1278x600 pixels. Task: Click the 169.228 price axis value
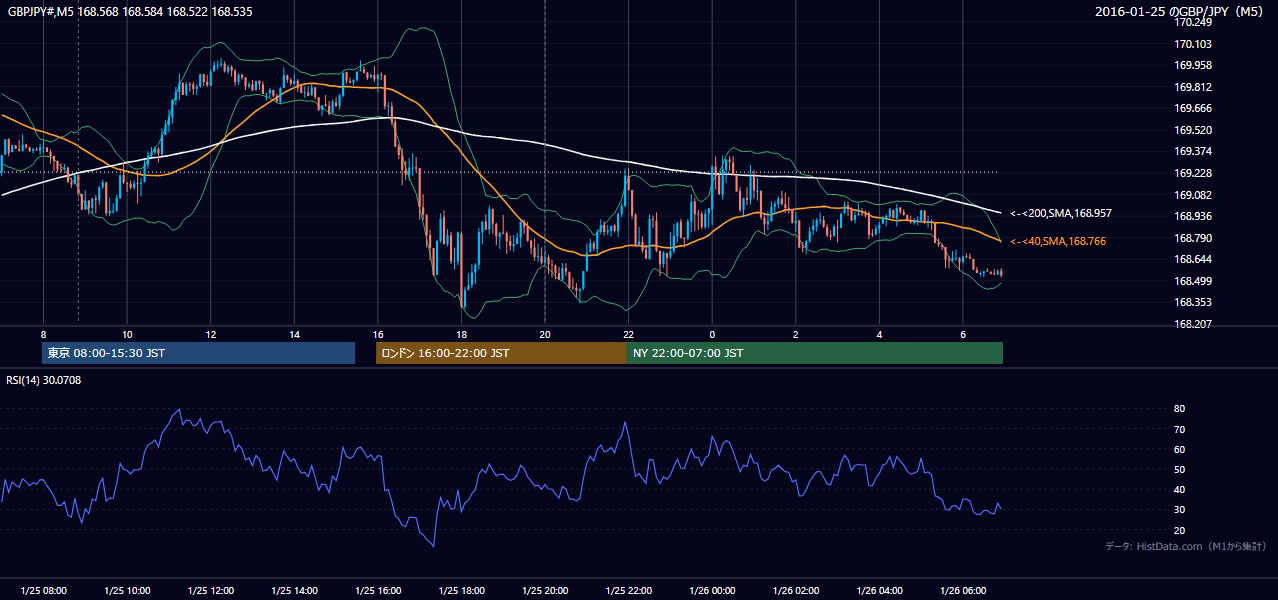point(1192,173)
